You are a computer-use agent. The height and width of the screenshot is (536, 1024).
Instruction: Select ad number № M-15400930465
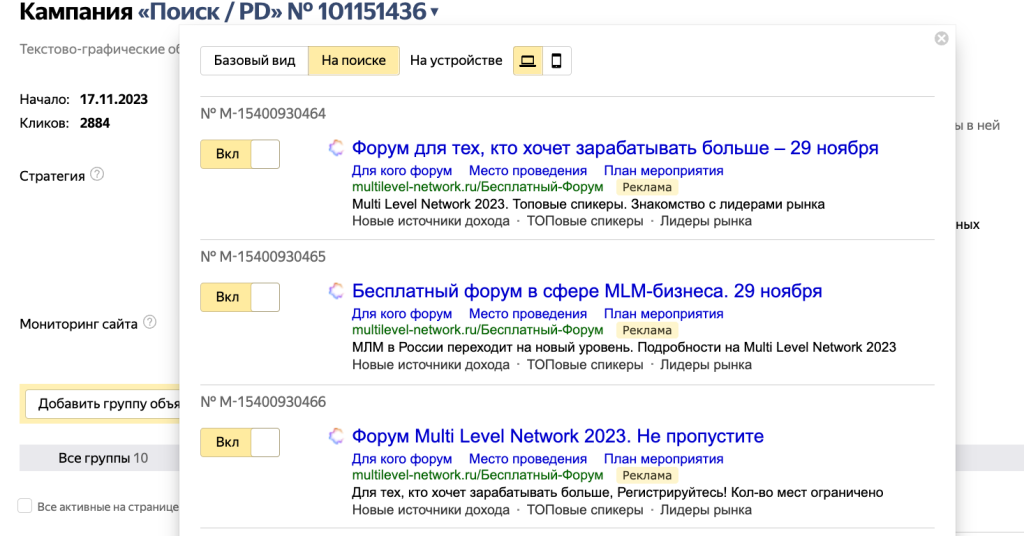(x=263, y=257)
